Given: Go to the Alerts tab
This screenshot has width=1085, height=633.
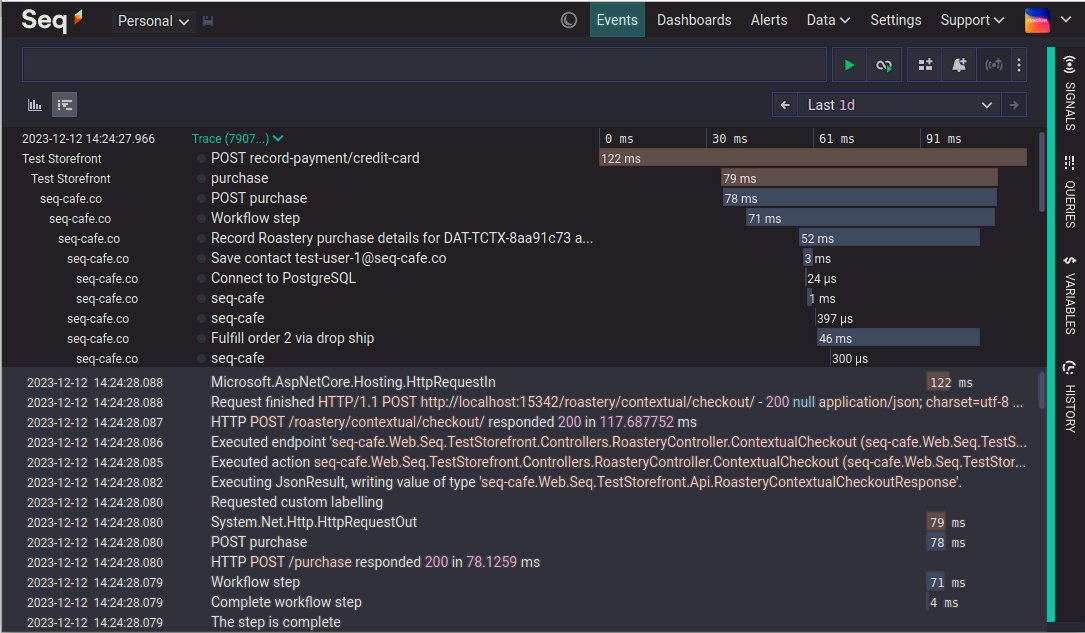Looking at the screenshot, I should click(769, 20).
